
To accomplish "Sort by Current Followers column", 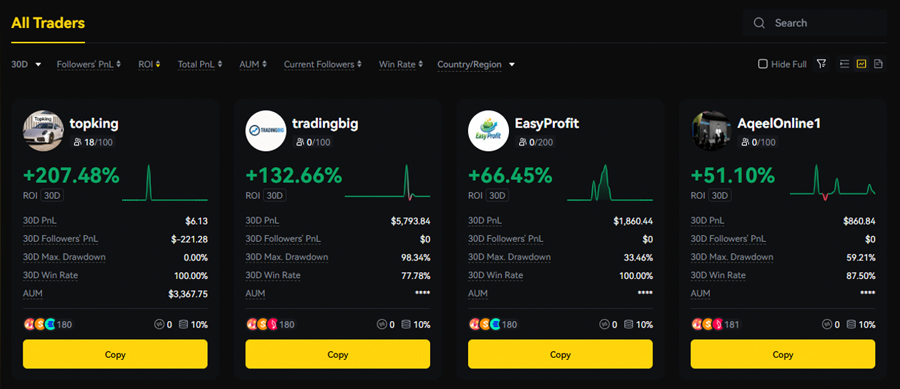I will 323,64.
